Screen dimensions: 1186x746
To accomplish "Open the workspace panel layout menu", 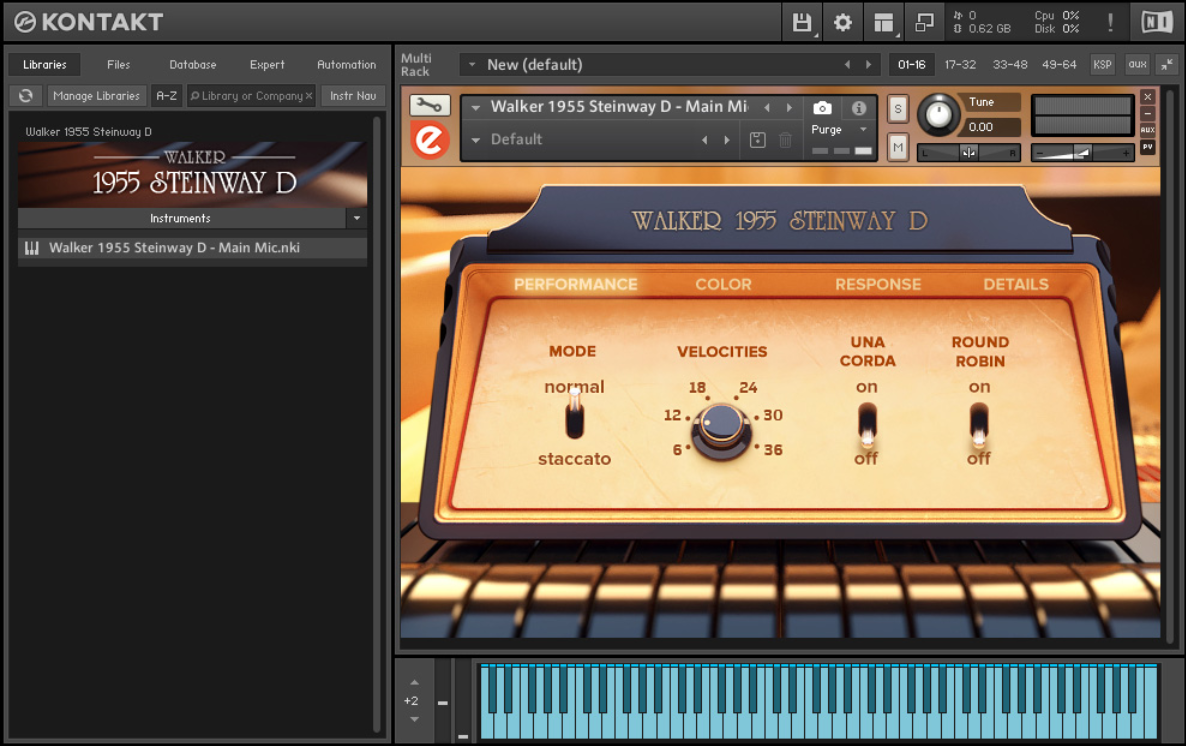I will pyautogui.click(x=883, y=23).
